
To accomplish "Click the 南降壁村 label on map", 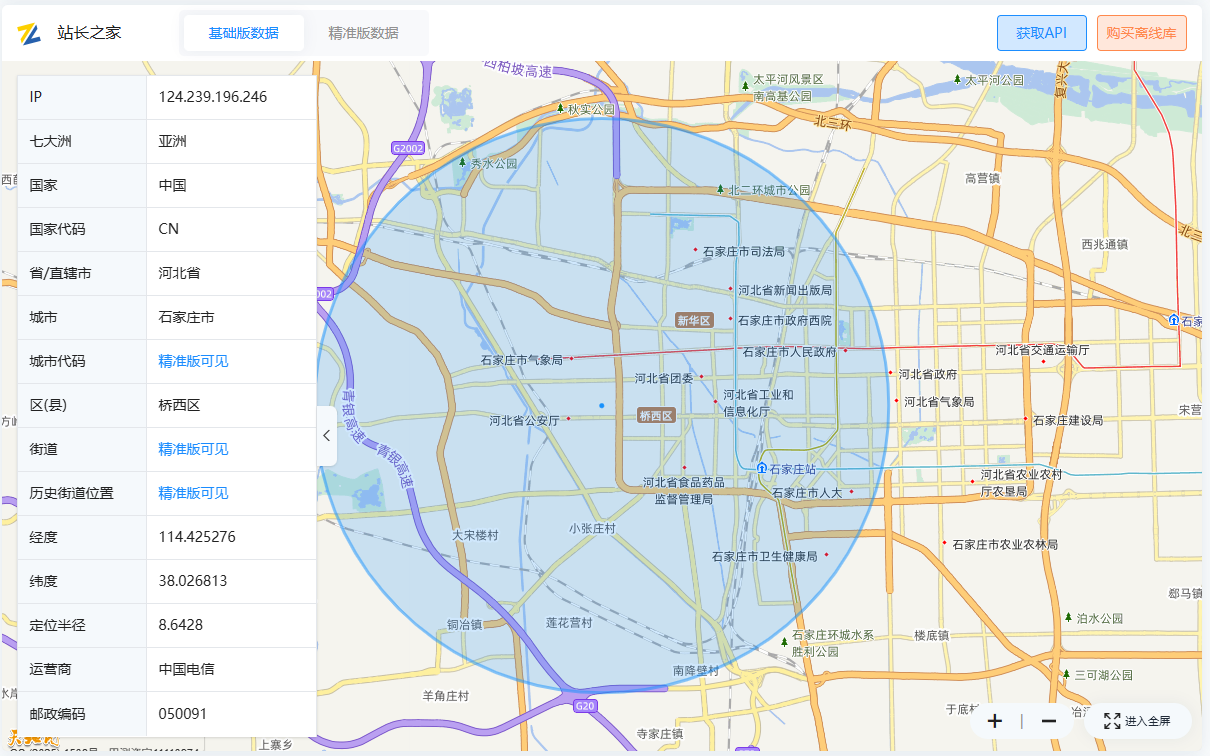I will [x=696, y=670].
